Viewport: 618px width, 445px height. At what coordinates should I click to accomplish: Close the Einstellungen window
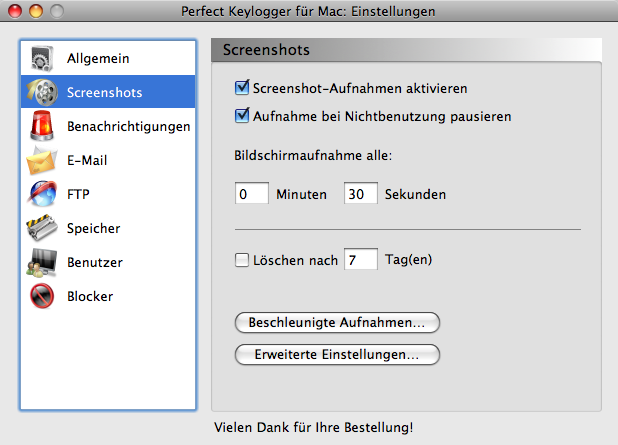pos(15,11)
